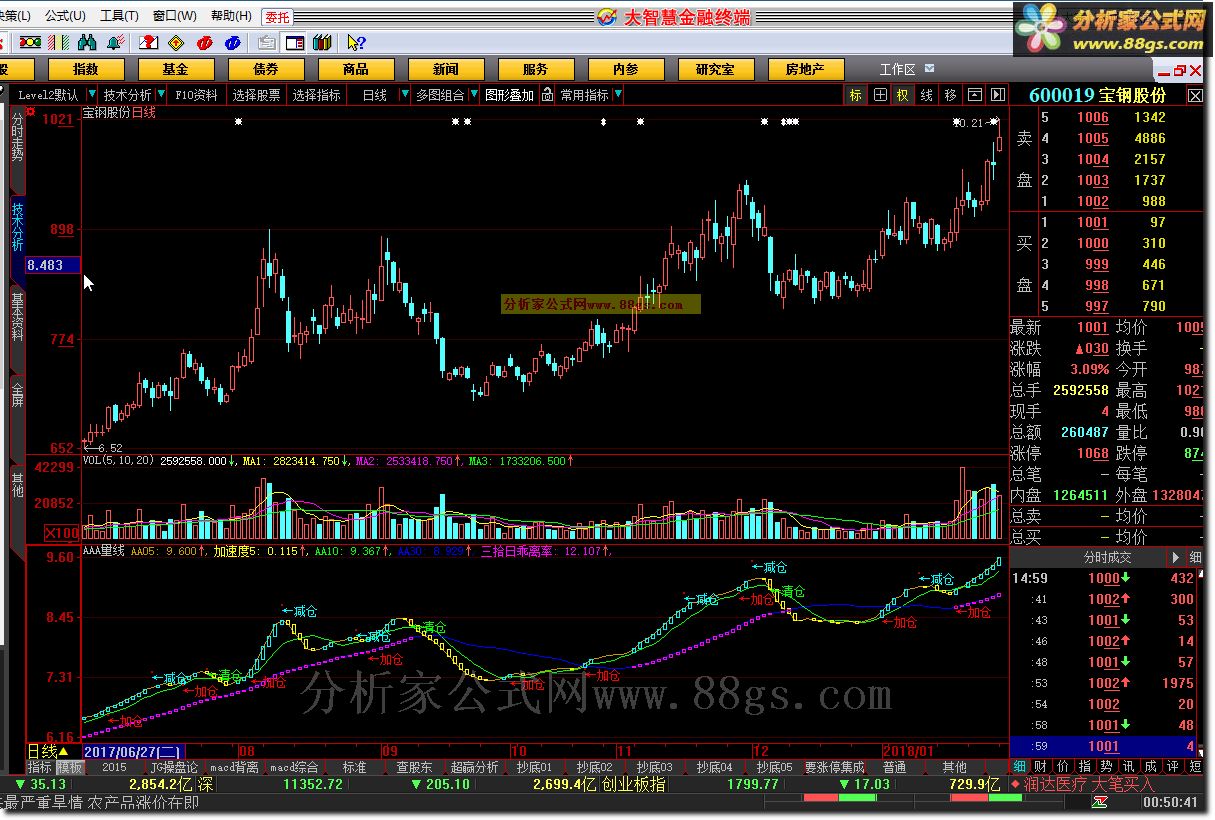Screen dimensions: 1215x820
Task: Open the 公式(U) menu
Action: tap(65, 17)
